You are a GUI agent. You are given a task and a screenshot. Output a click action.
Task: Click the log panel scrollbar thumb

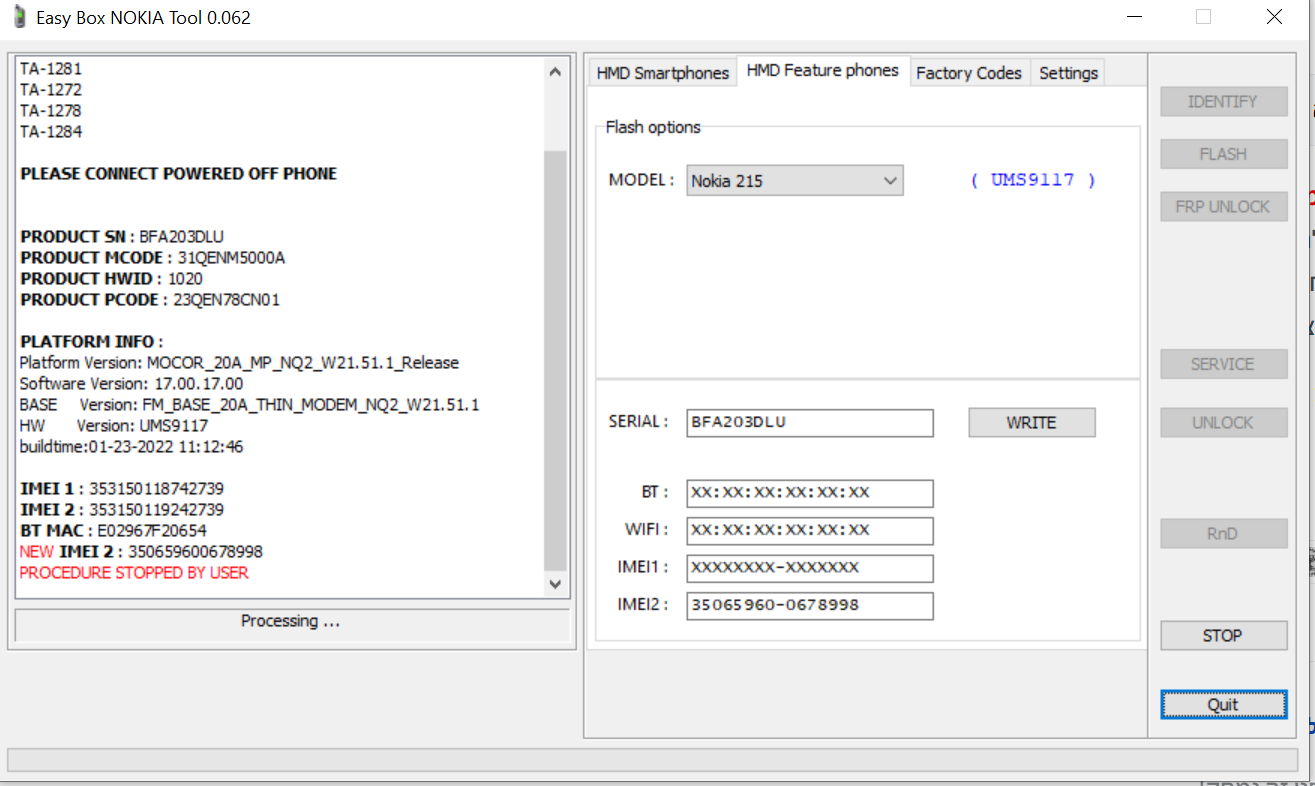coord(555,360)
